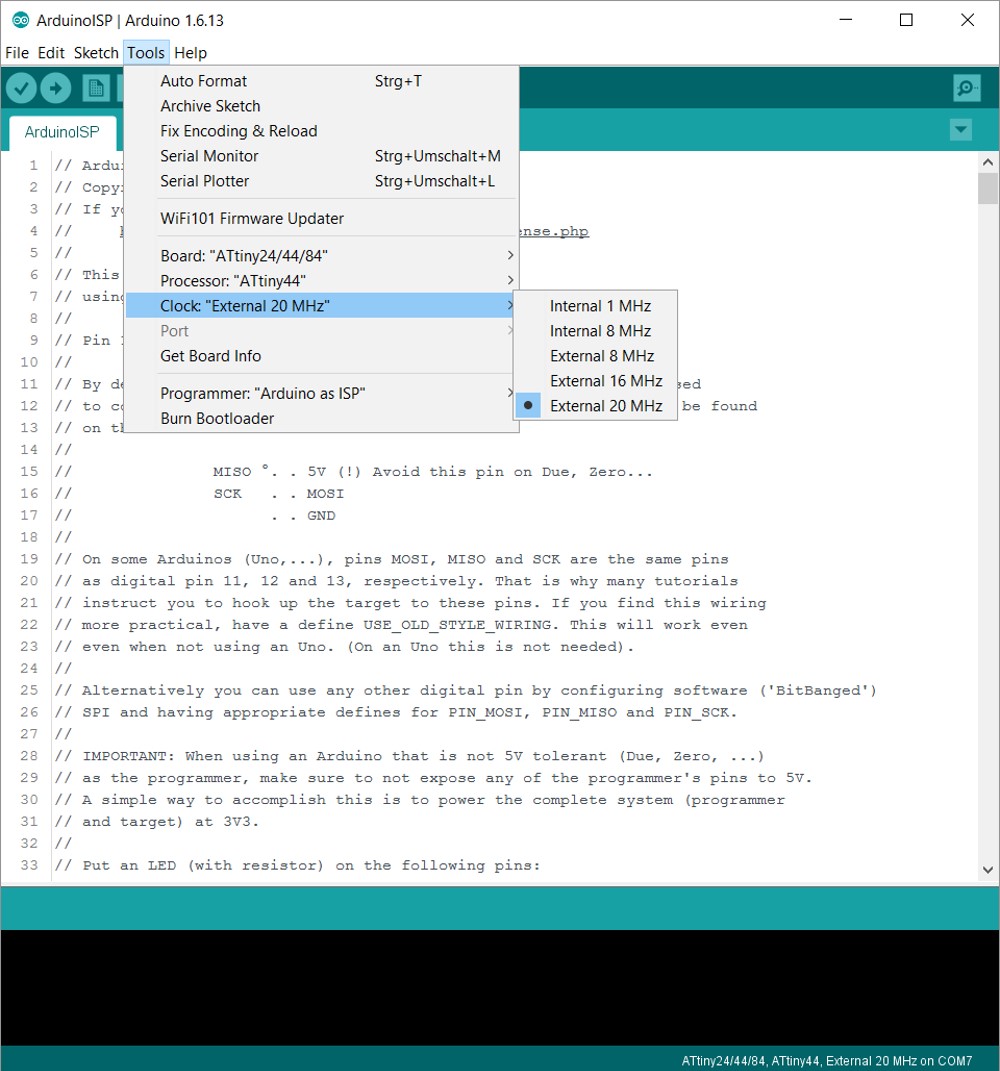1000x1071 pixels.
Task: Expand the Clock External 20 MHz submenu
Action: point(321,305)
